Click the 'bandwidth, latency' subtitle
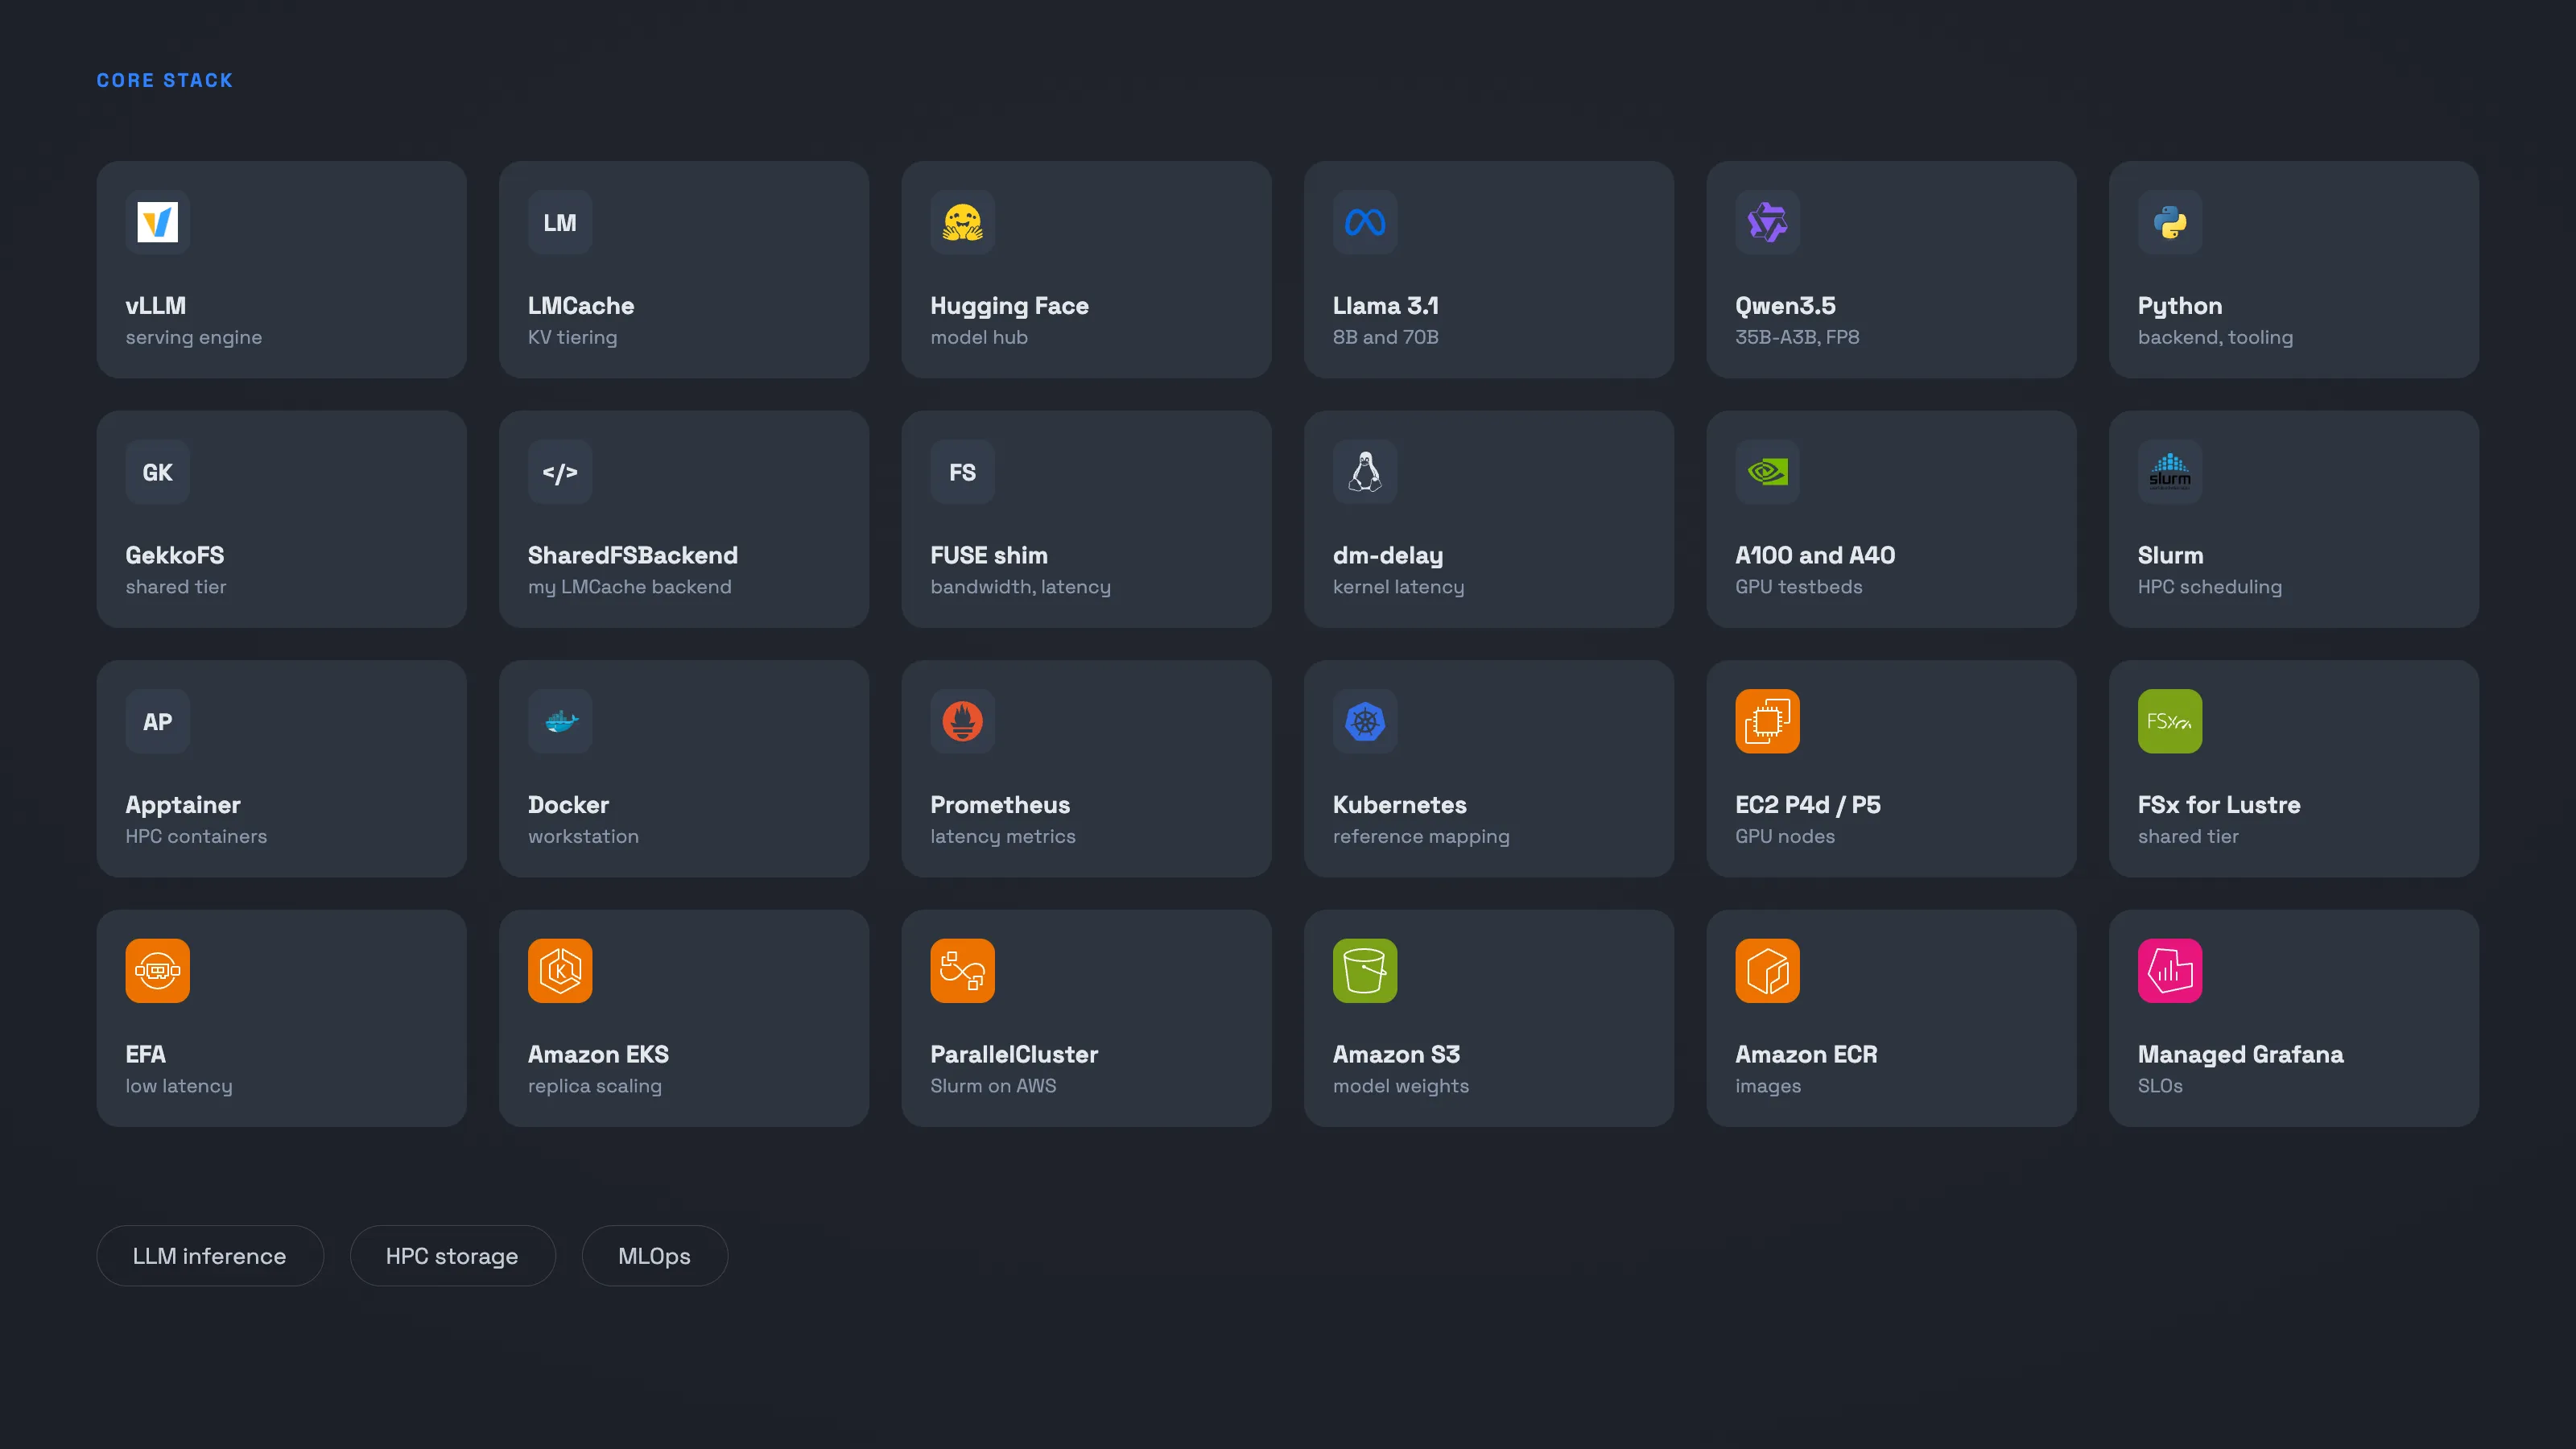Image resolution: width=2576 pixels, height=1449 pixels. (x=1021, y=588)
